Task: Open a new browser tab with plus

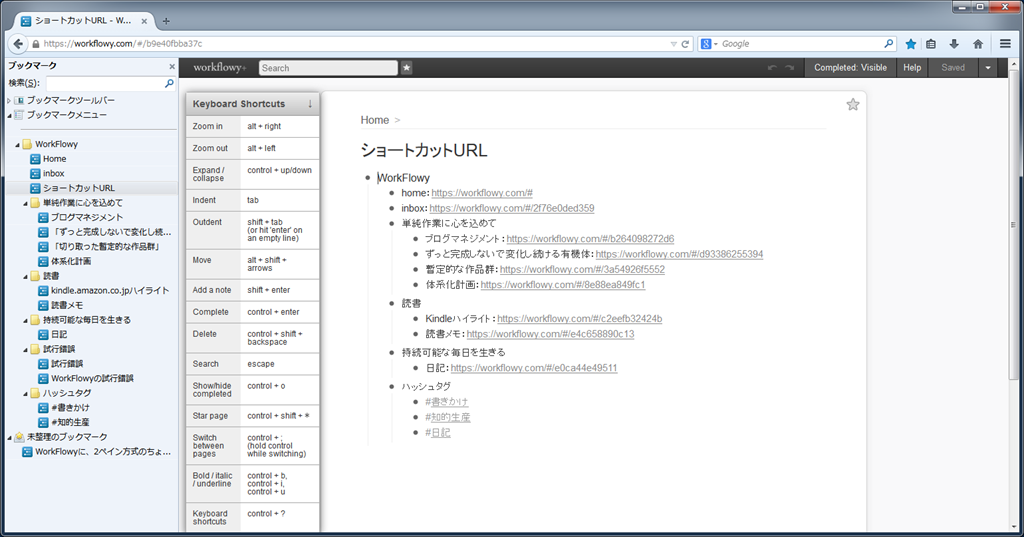Action: tap(166, 21)
